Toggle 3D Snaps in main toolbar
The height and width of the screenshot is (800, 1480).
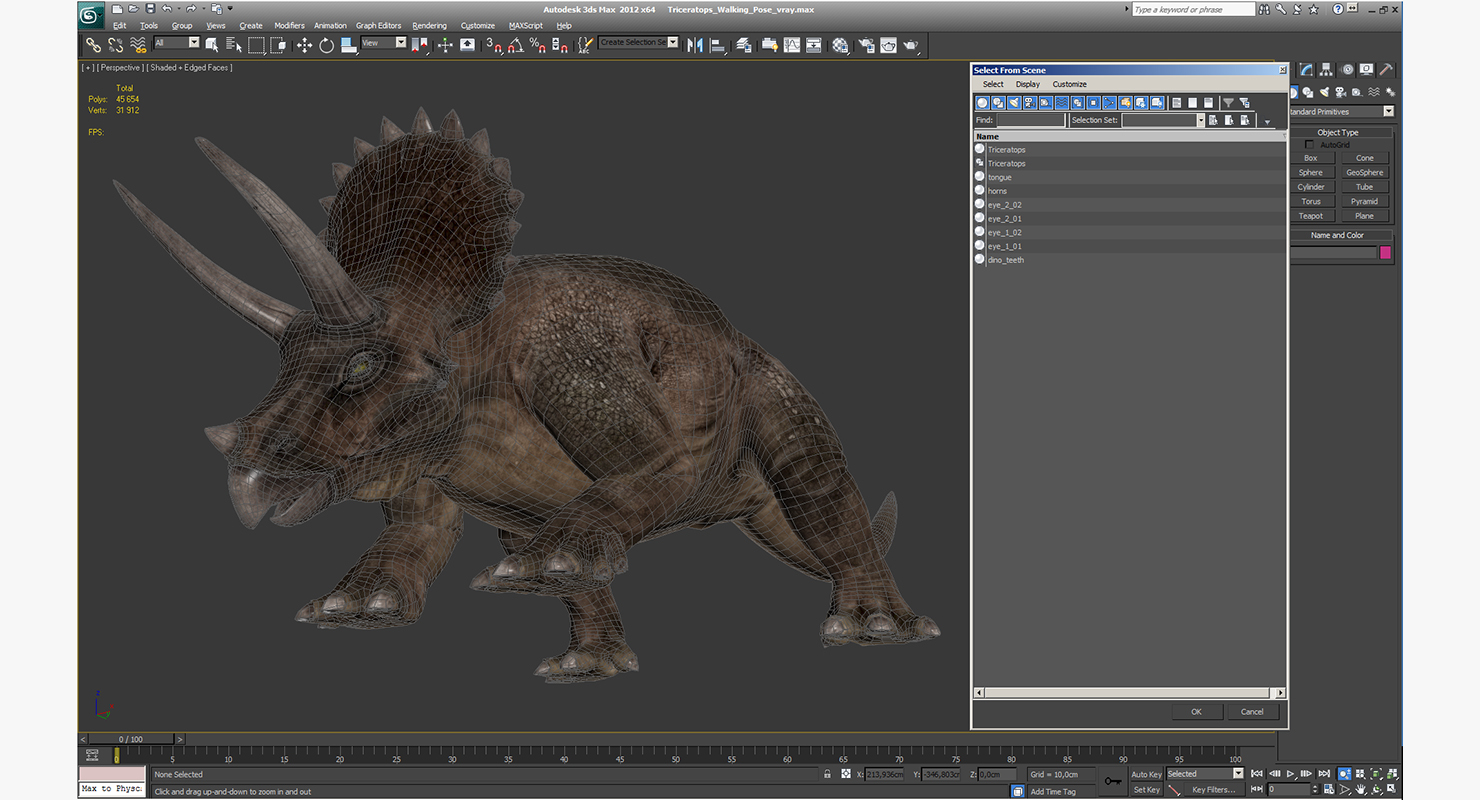(x=493, y=45)
